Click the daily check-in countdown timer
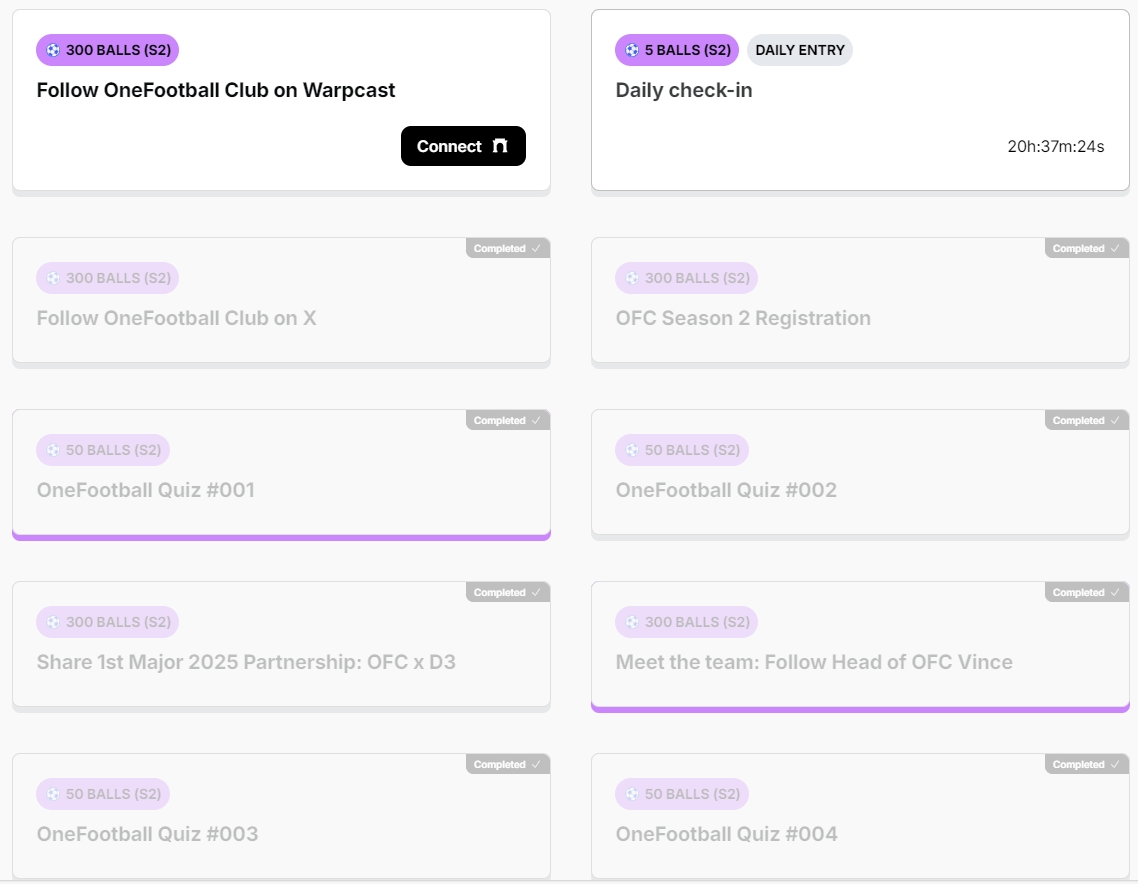 (1055, 147)
